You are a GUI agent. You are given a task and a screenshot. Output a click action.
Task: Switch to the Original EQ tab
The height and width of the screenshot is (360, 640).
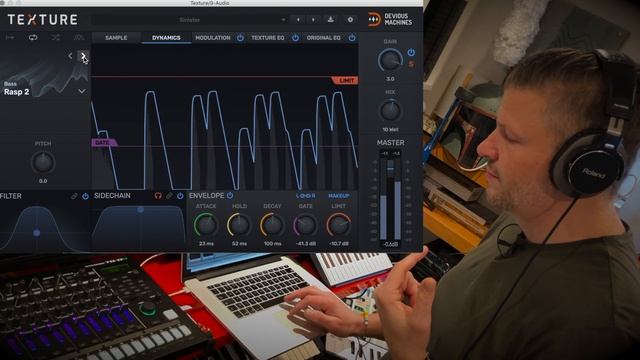tap(323, 38)
